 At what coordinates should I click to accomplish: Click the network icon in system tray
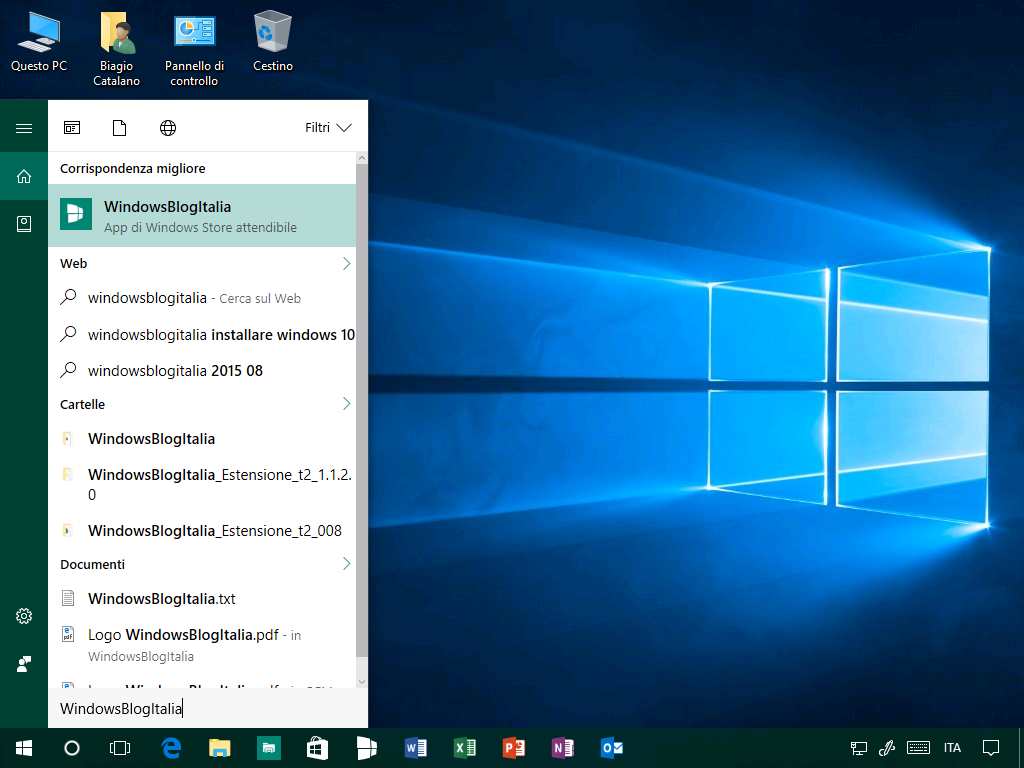(858, 748)
